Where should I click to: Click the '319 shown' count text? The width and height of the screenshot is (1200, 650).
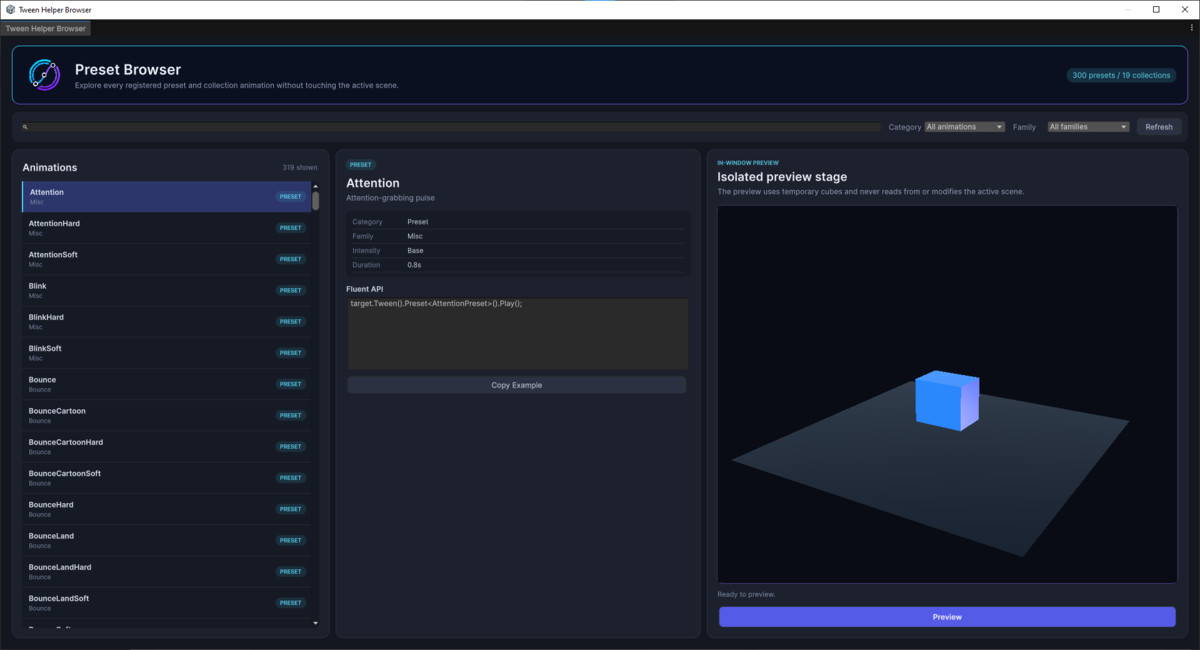tap(300, 168)
